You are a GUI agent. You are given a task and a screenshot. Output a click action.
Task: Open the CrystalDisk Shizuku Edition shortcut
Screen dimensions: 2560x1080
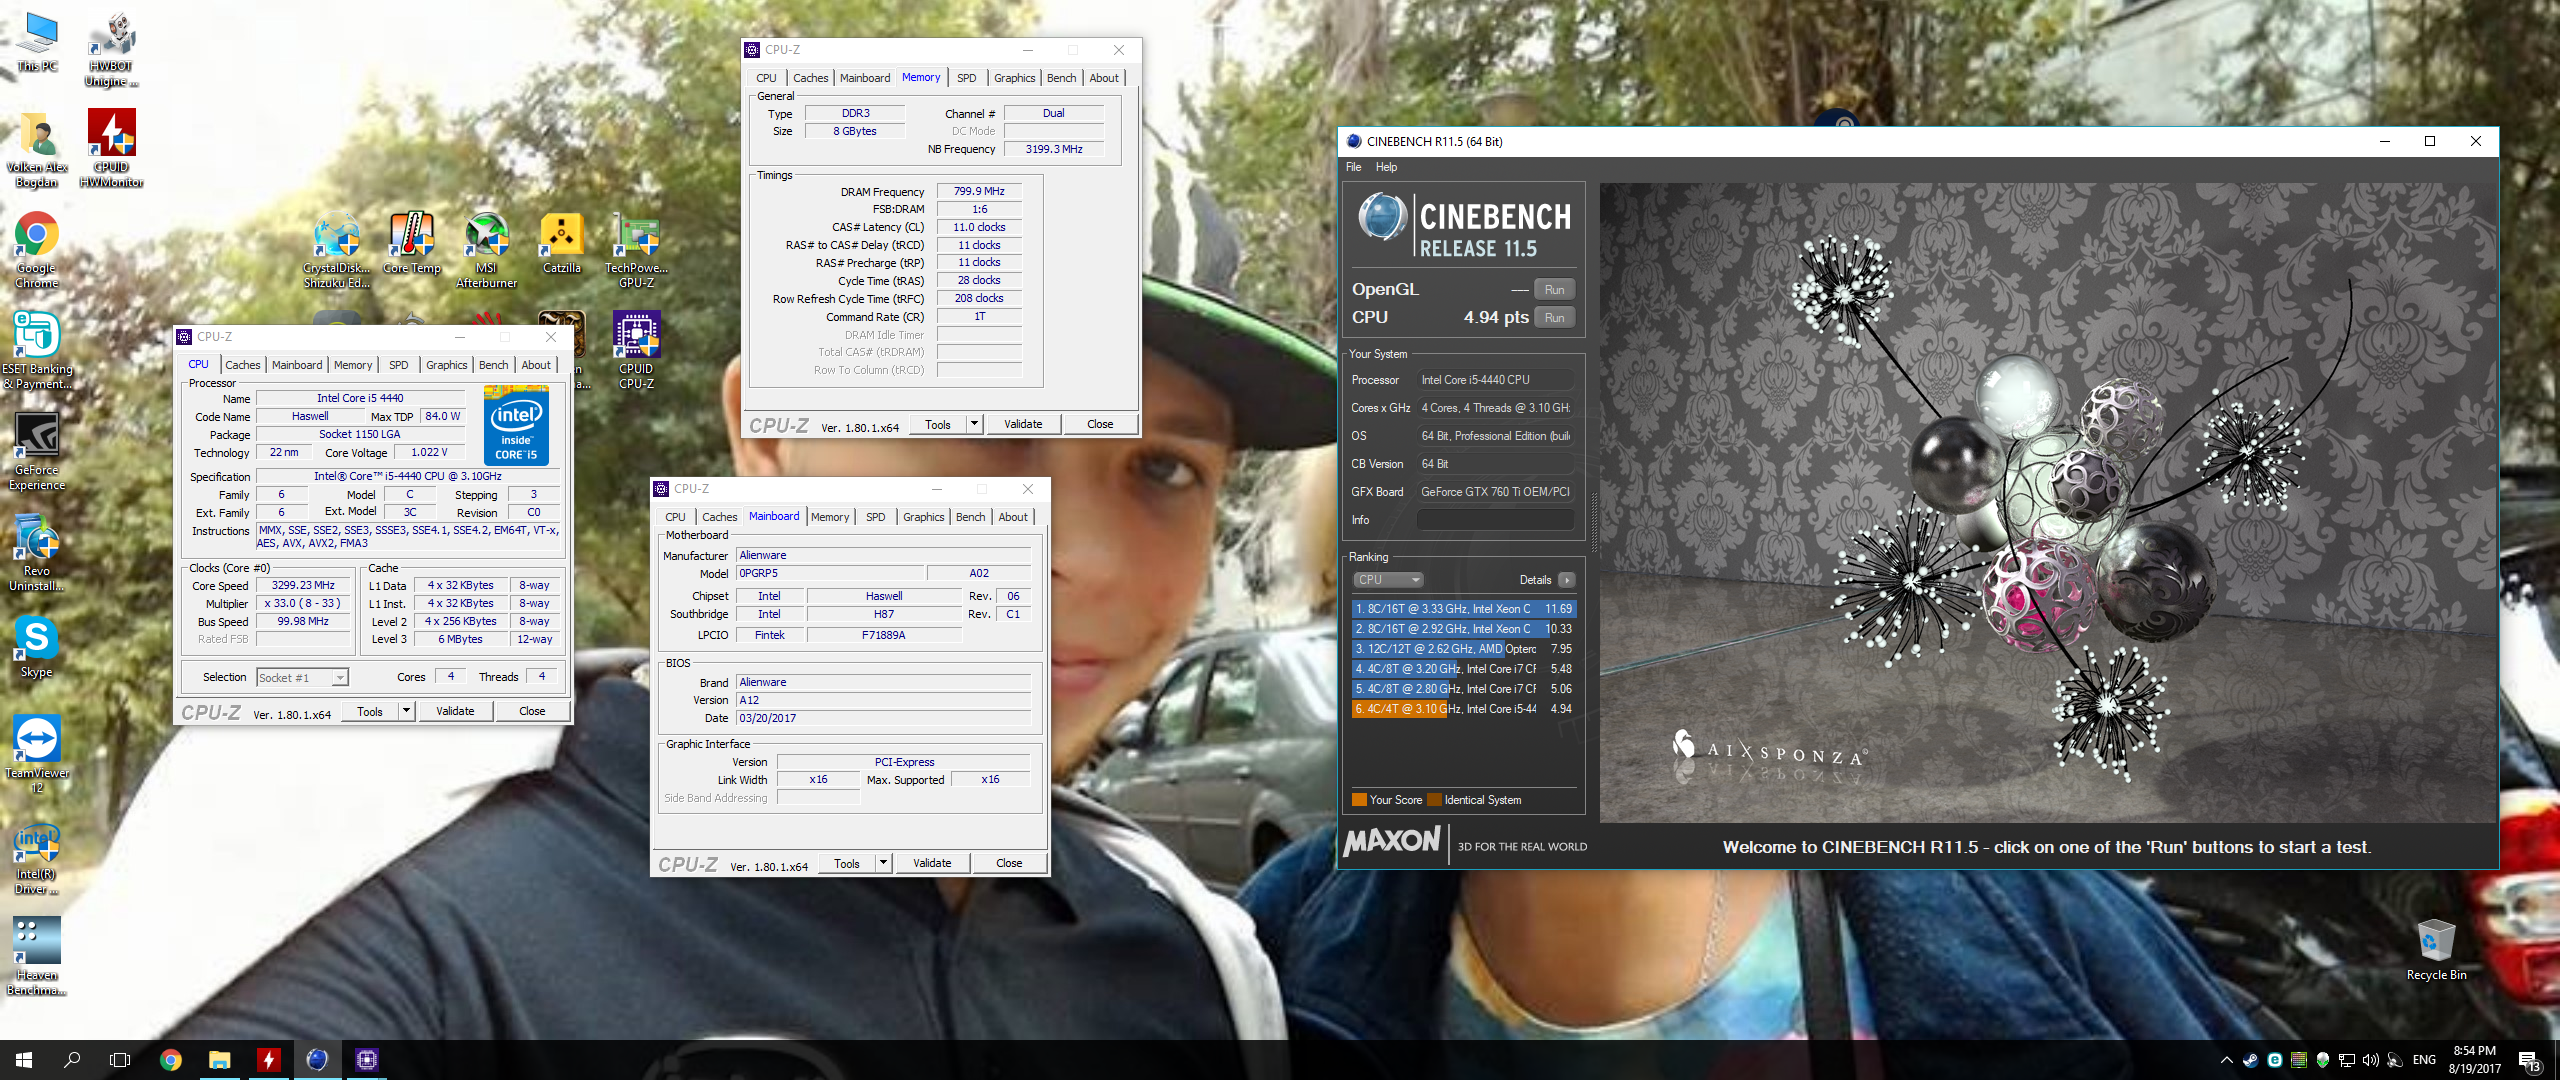(337, 251)
